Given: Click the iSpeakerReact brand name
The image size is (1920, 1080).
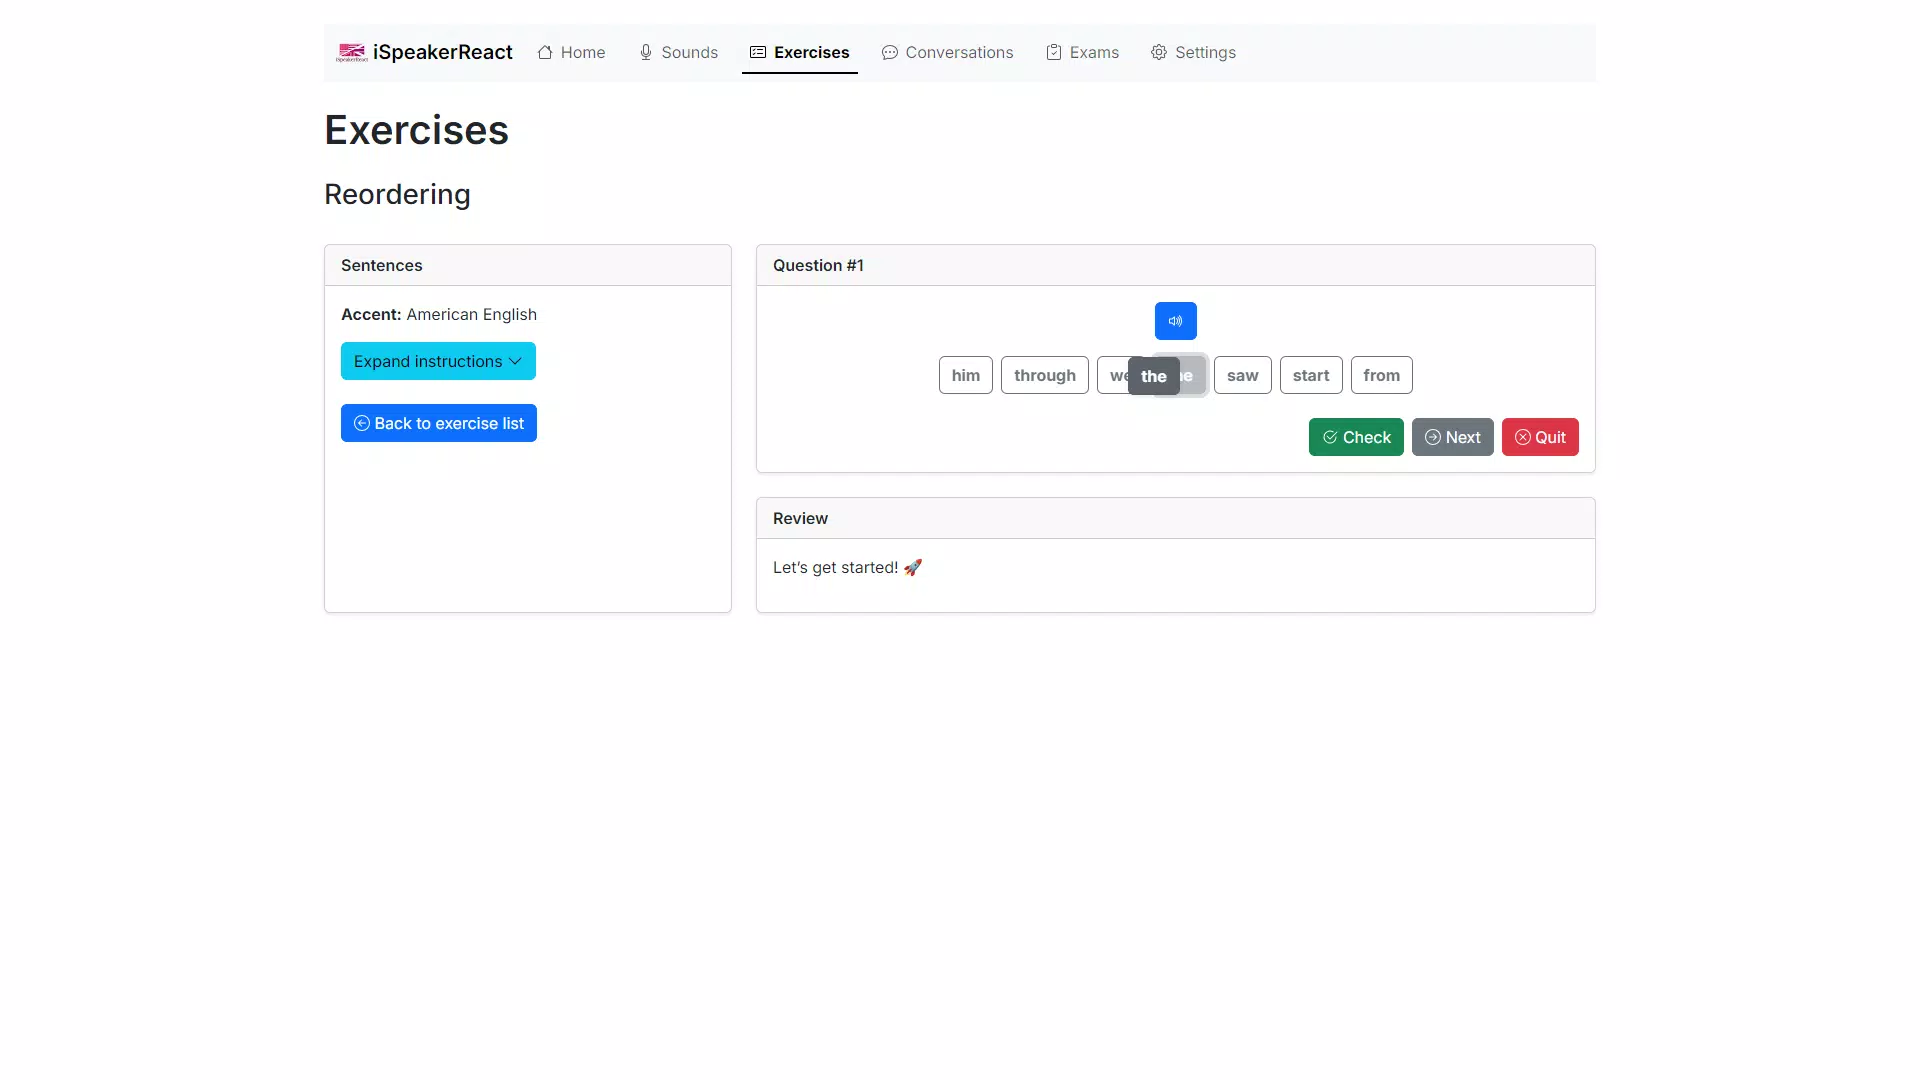Looking at the screenshot, I should pyautogui.click(x=443, y=52).
